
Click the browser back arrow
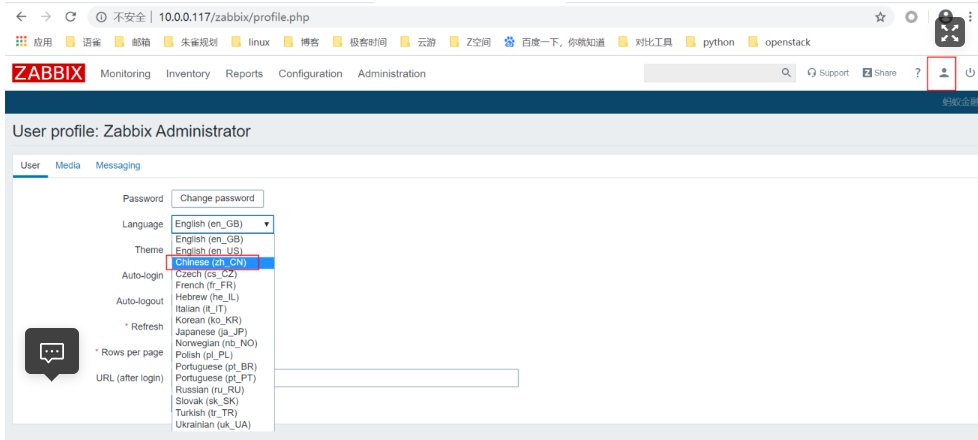(21, 17)
